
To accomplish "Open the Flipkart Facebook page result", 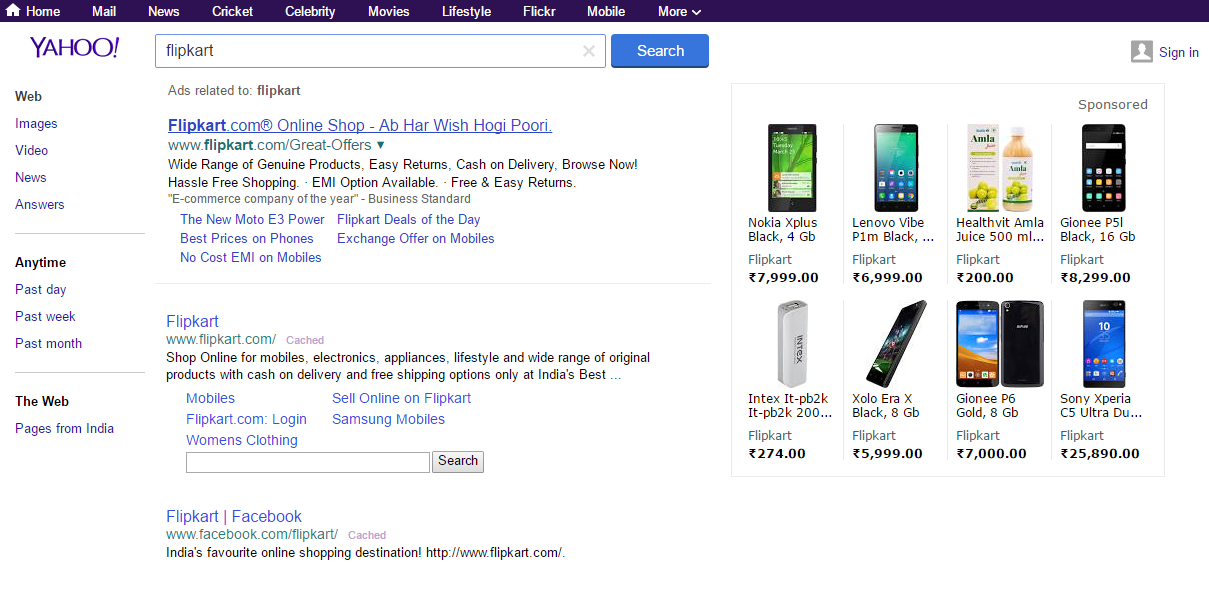I will (x=233, y=516).
